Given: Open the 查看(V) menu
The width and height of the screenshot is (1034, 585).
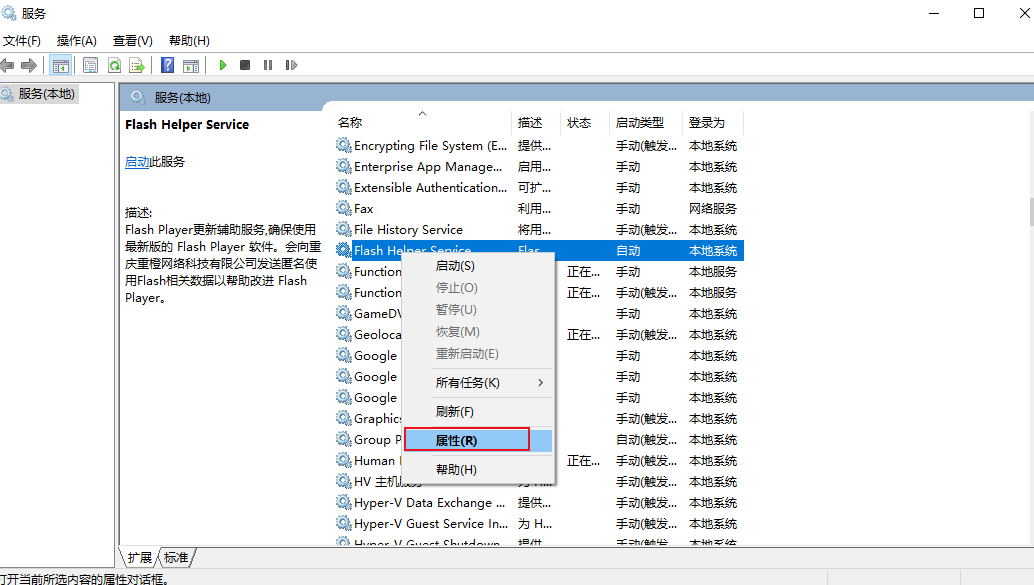Looking at the screenshot, I should pos(133,41).
